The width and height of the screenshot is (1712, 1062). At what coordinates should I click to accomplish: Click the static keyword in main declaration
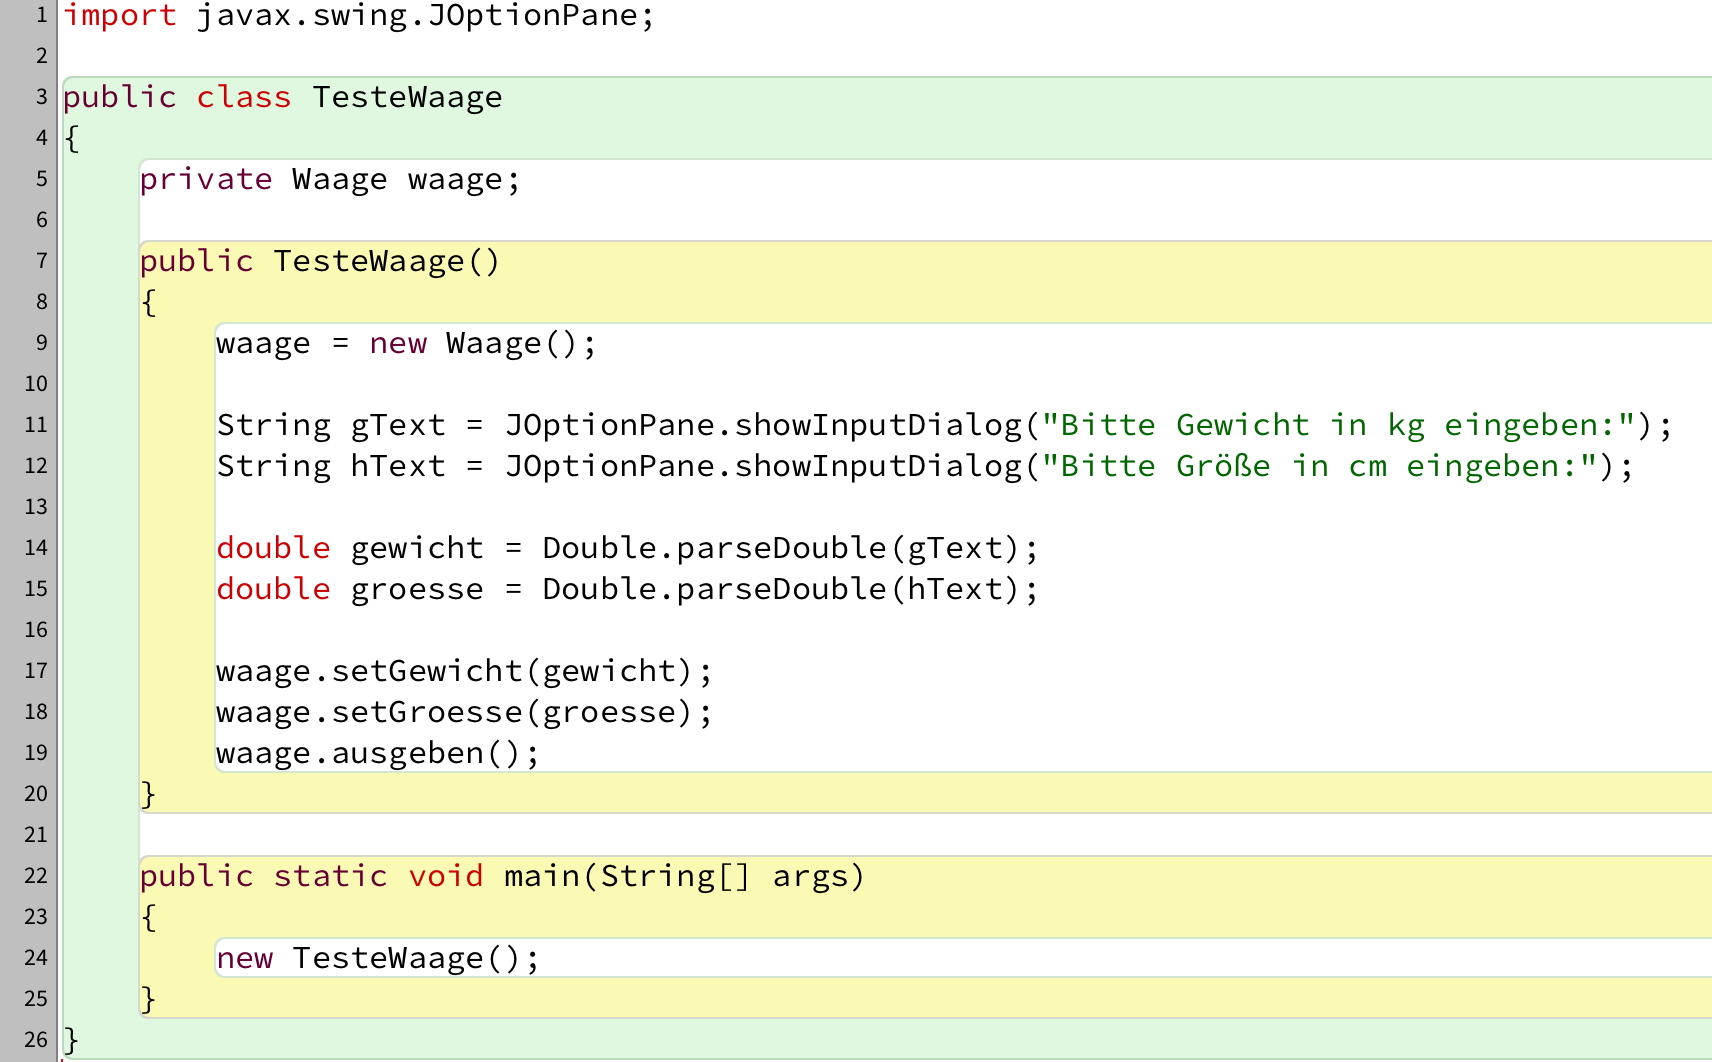tap(330, 877)
